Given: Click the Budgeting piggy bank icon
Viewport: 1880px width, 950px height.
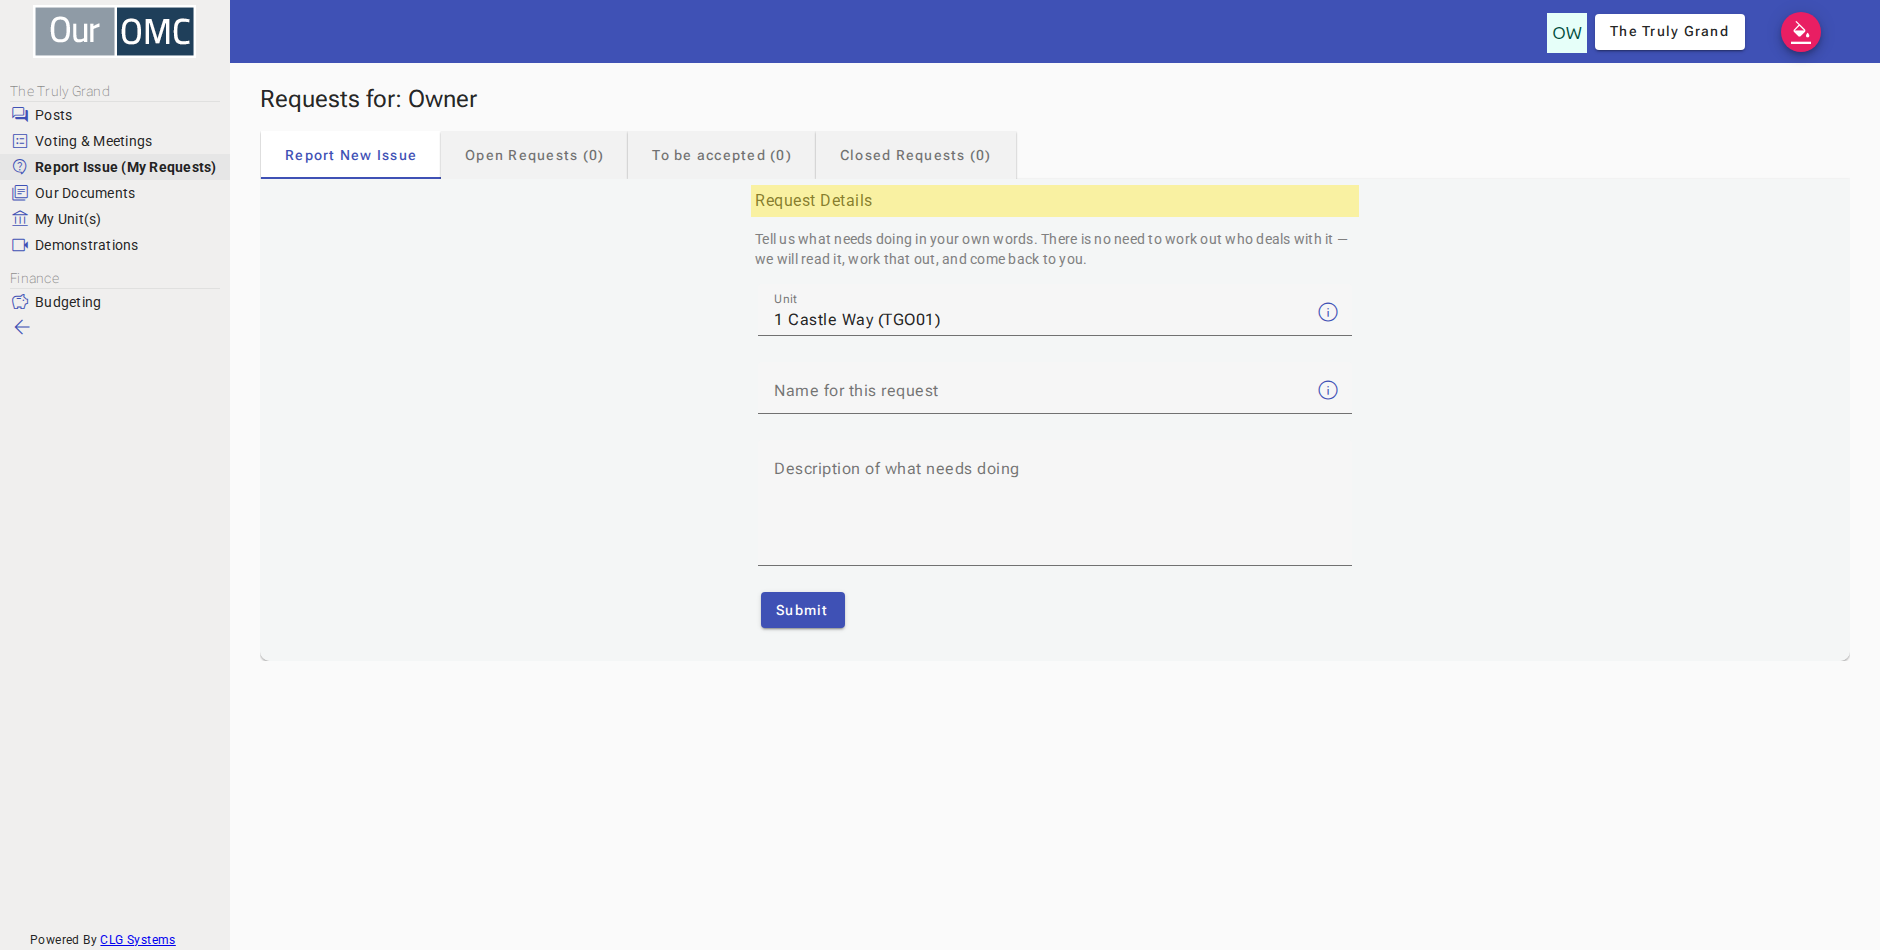Looking at the screenshot, I should pyautogui.click(x=20, y=302).
